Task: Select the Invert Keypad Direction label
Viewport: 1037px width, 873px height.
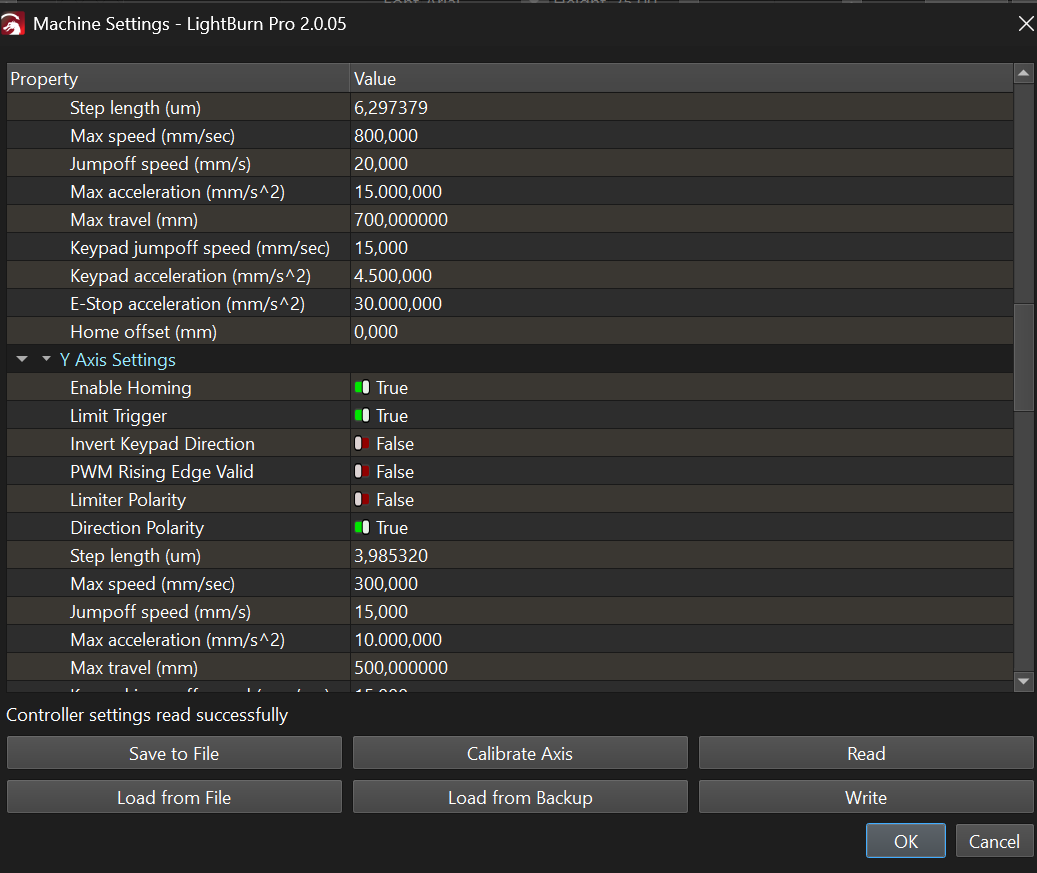Action: click(x=162, y=444)
